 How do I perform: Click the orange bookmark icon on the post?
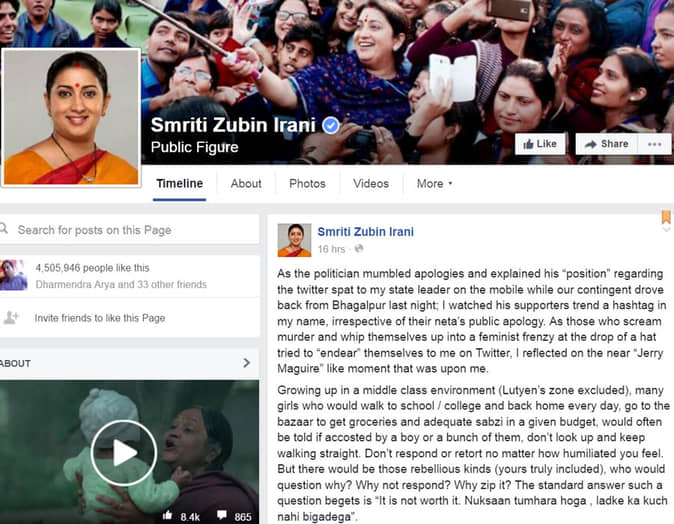pyautogui.click(x=666, y=217)
